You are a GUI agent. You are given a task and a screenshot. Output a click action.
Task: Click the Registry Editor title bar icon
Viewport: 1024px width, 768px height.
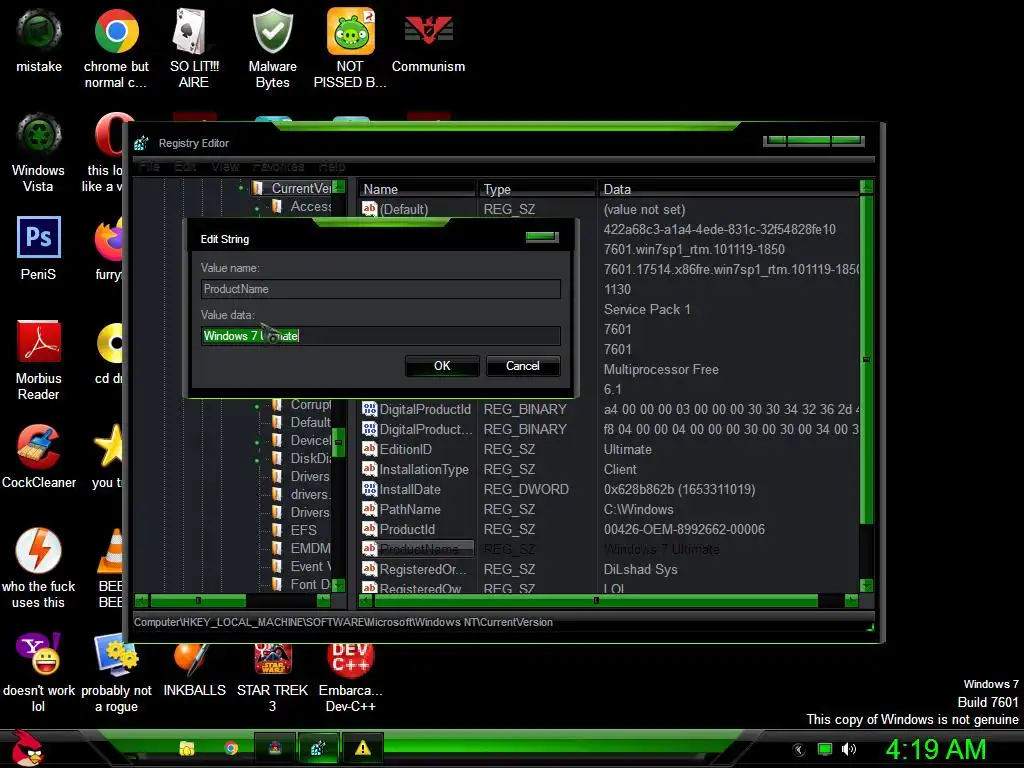[x=142, y=143]
